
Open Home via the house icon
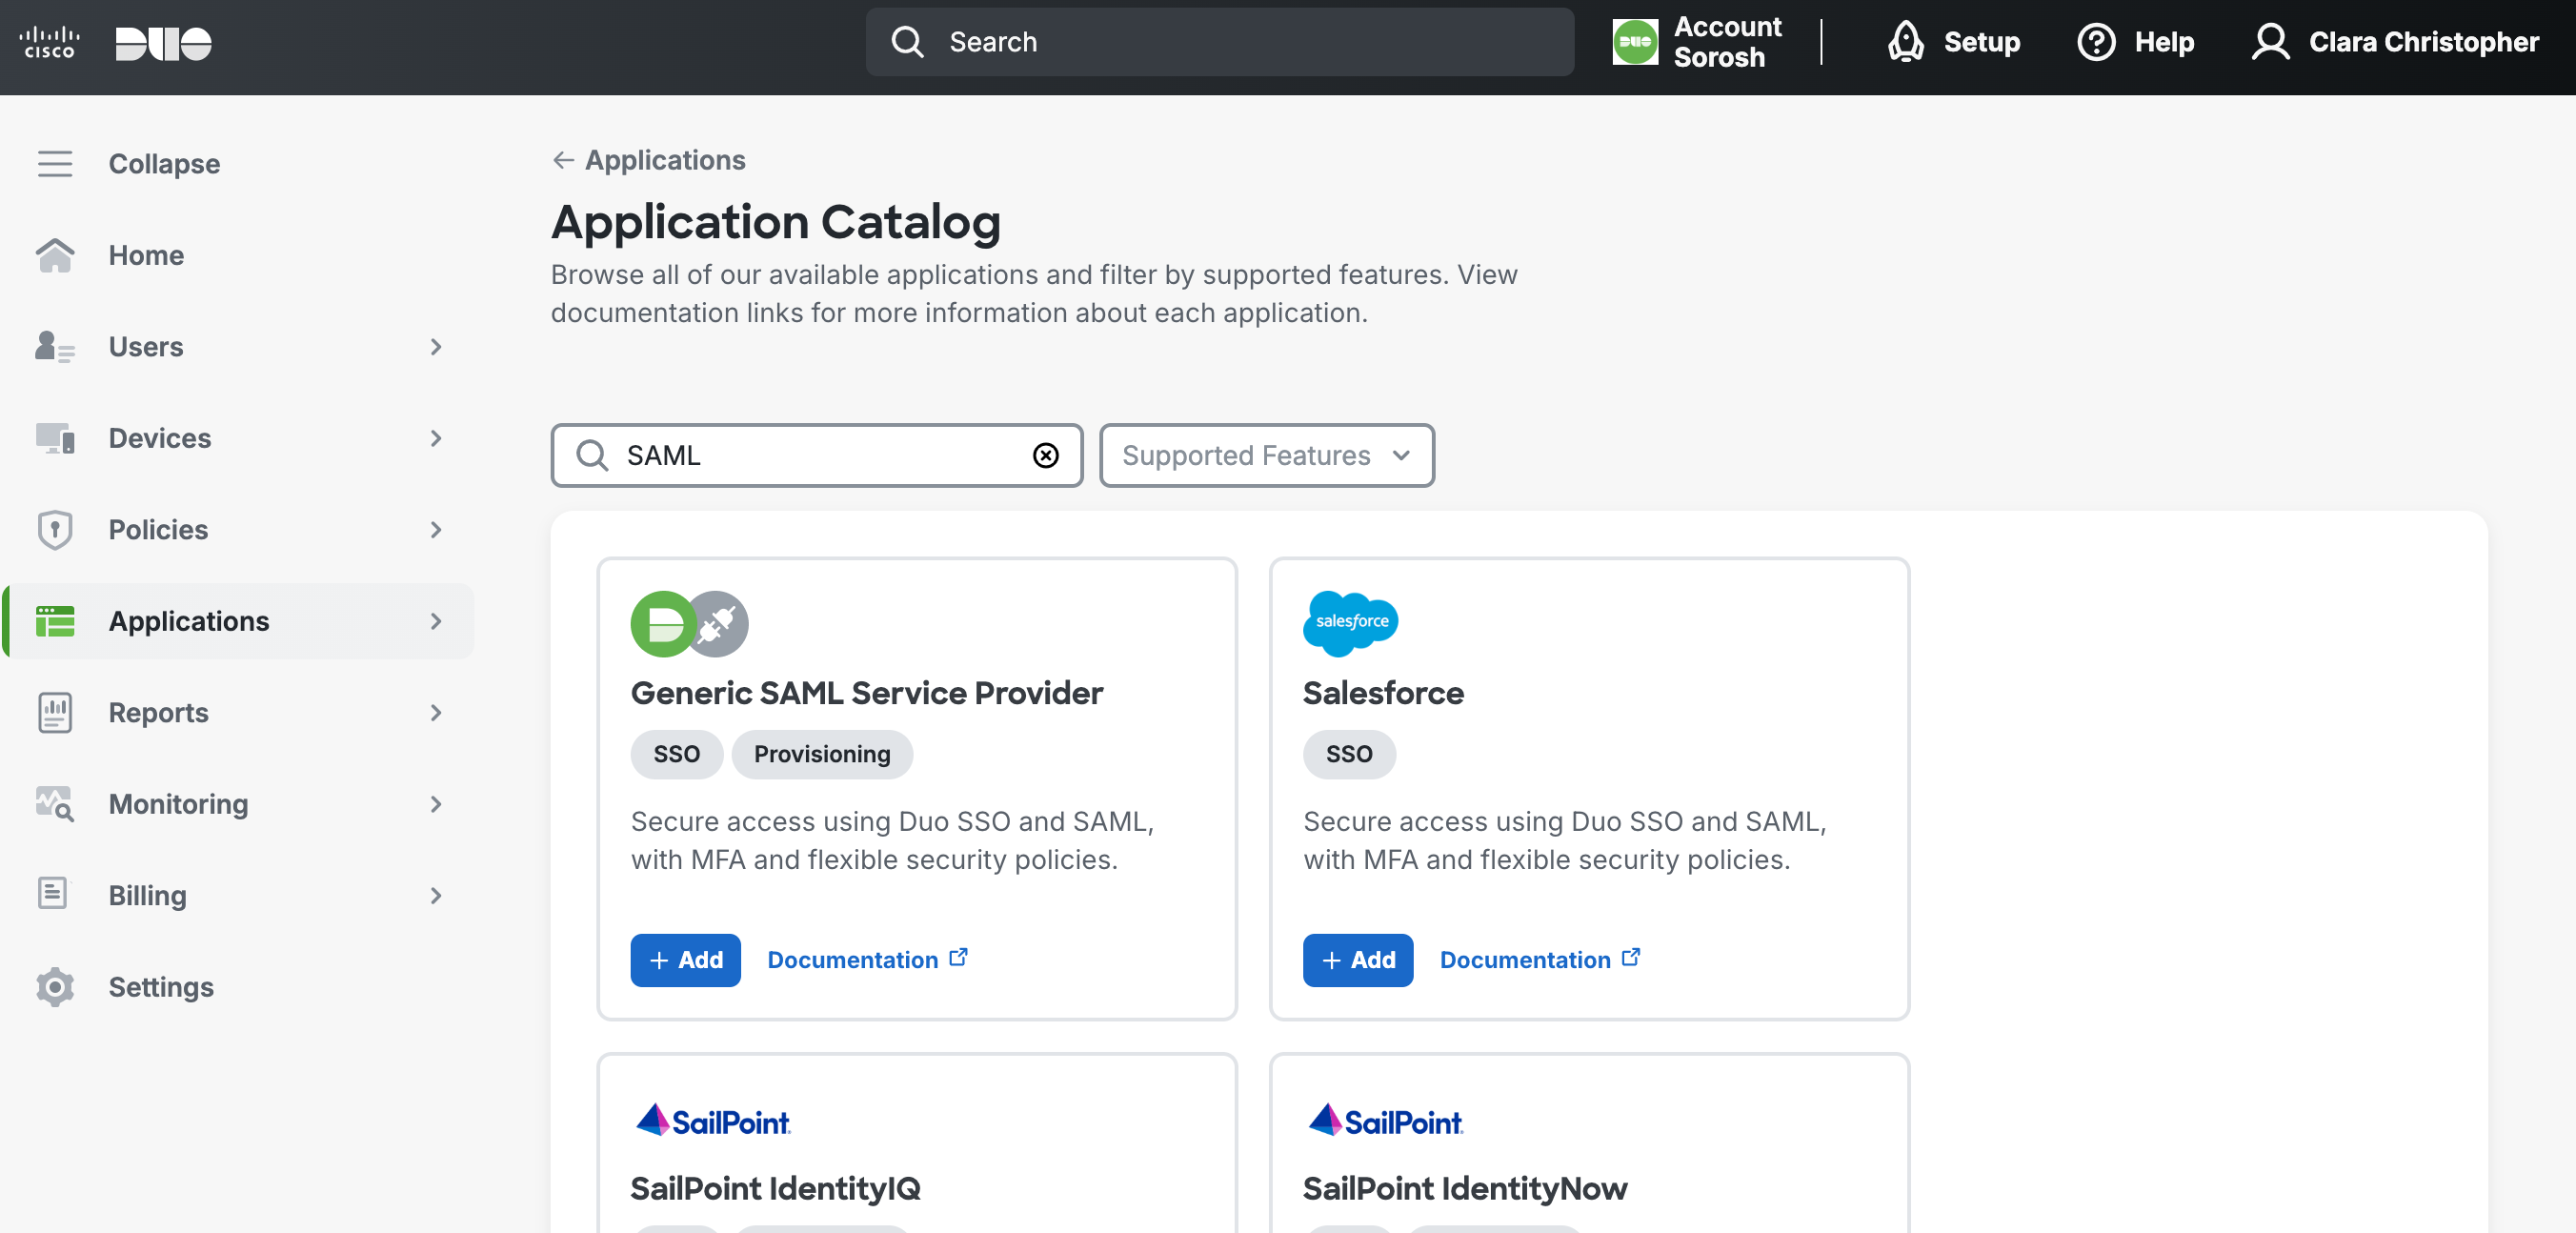point(55,255)
